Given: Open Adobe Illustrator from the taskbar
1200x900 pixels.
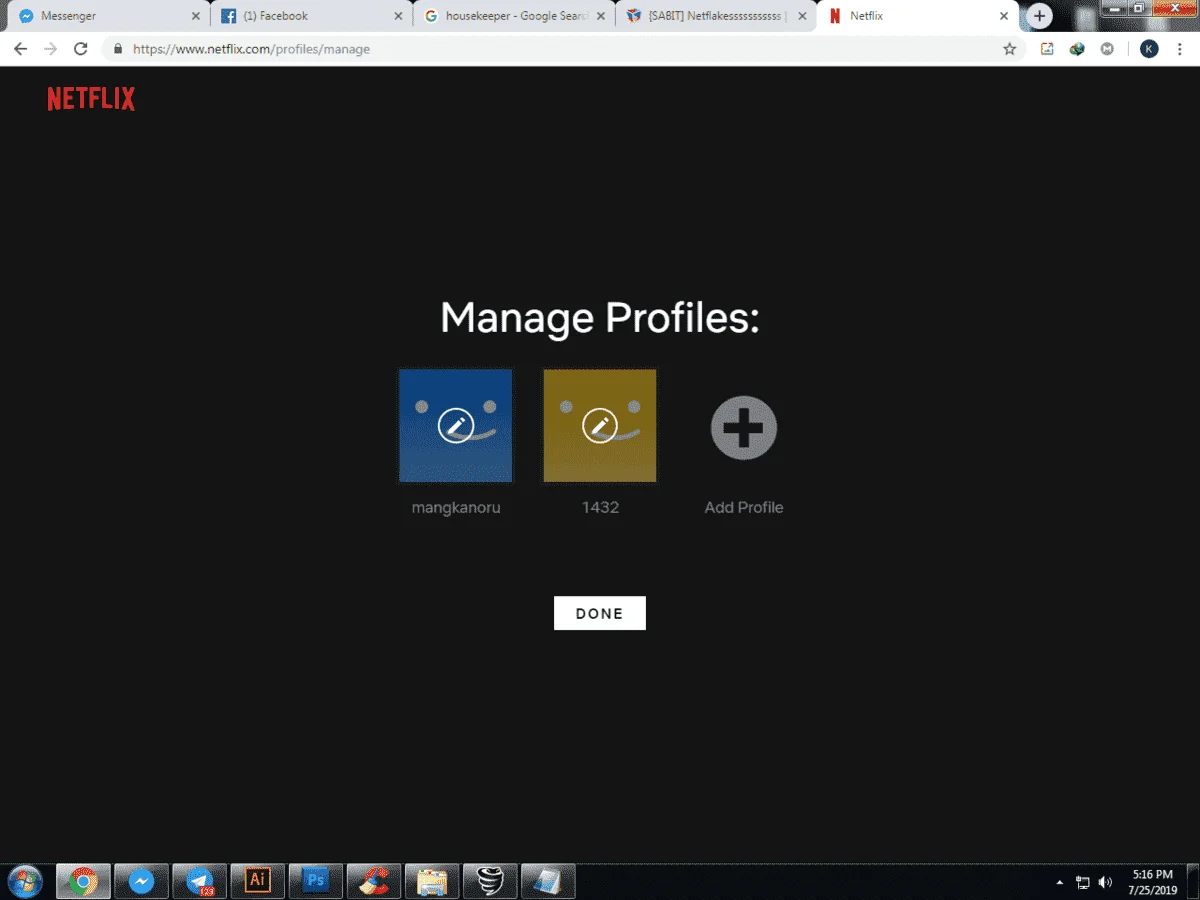Looking at the screenshot, I should 257,881.
